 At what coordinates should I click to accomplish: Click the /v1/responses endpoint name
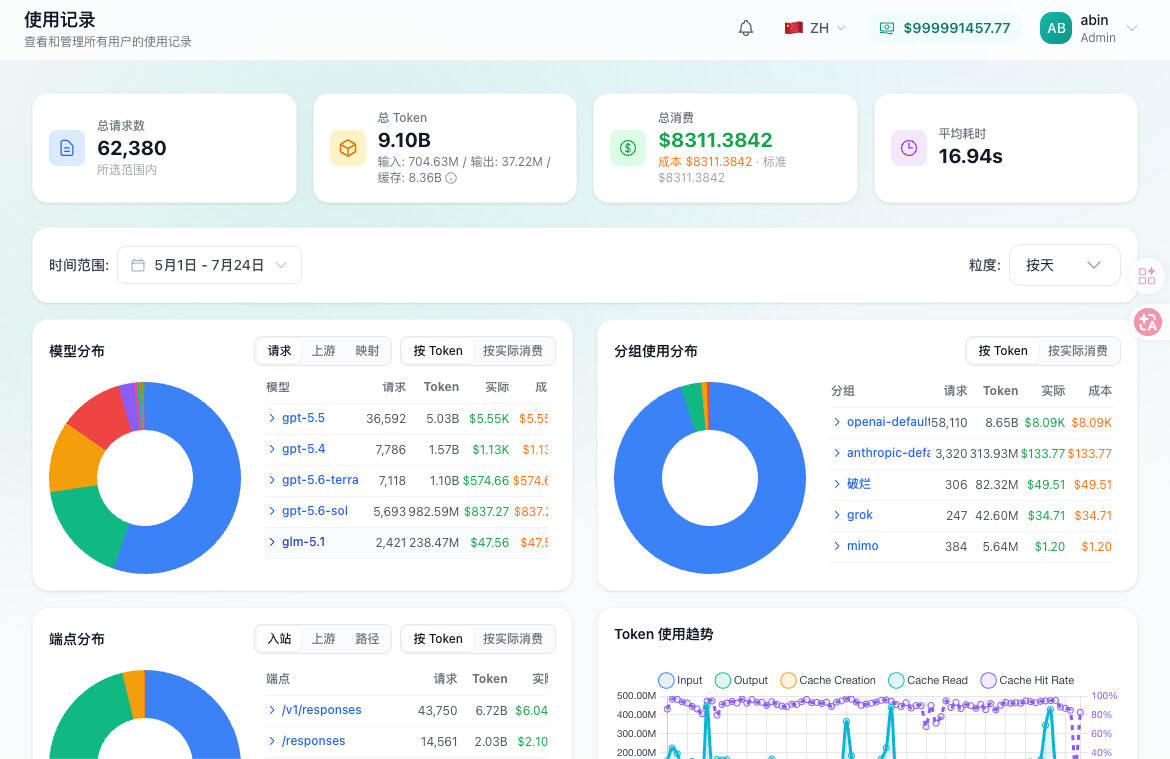point(322,710)
